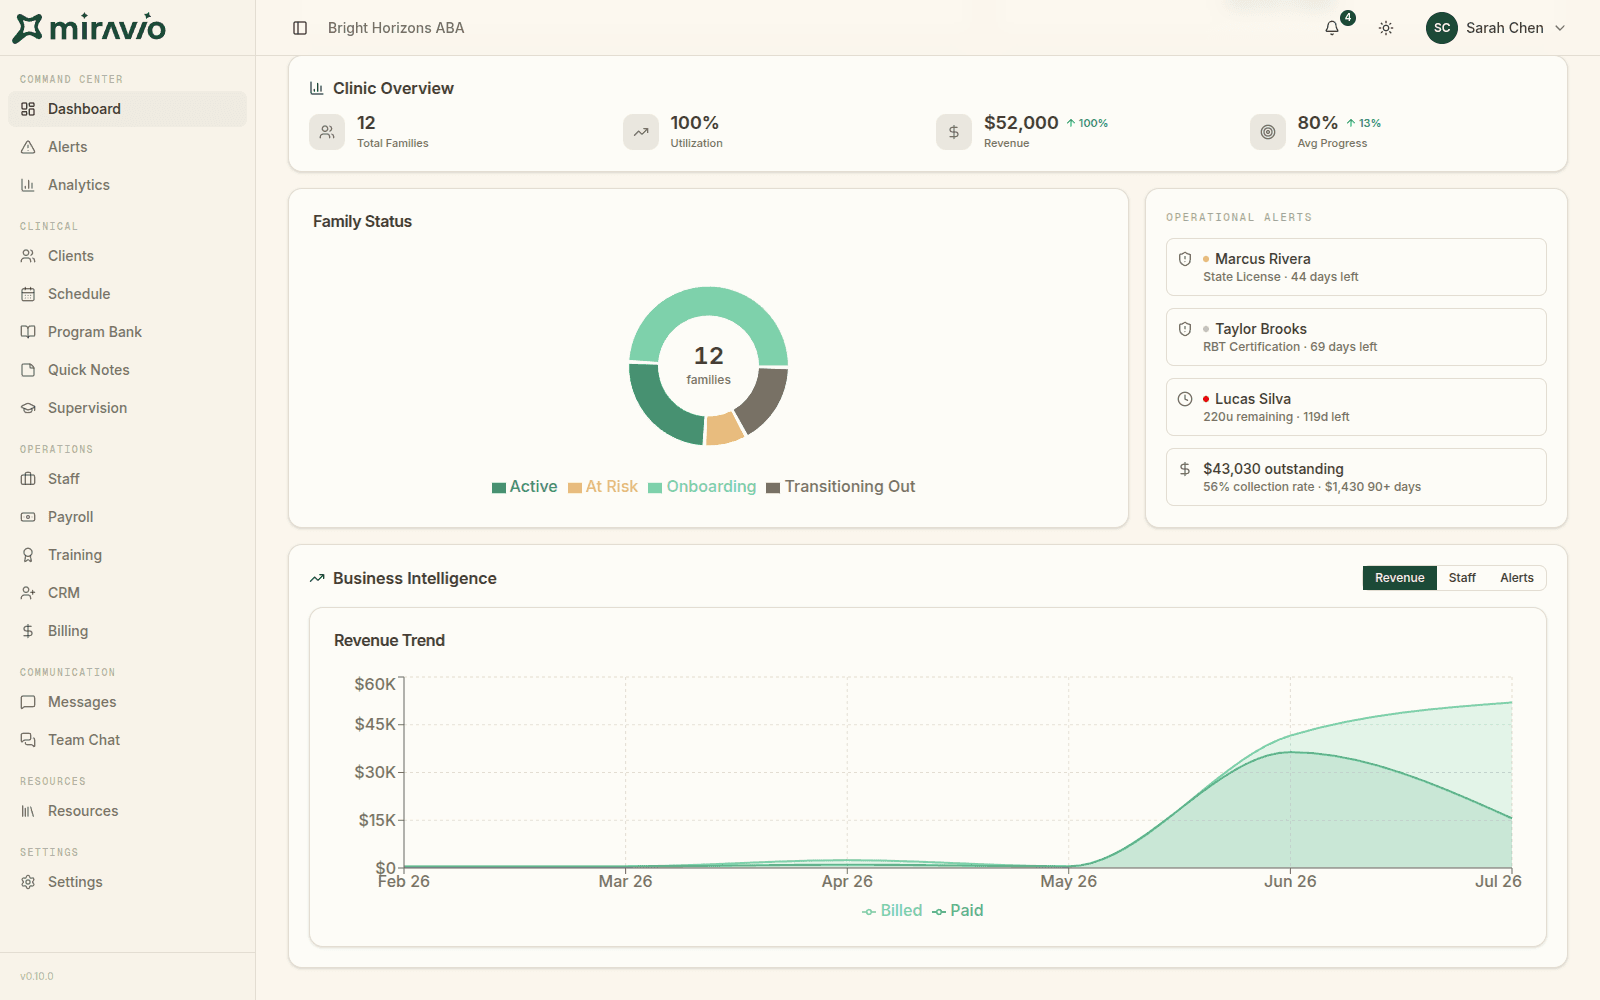Select the Revenue tab in Business Intelligence
Screen dimensions: 1600x1000
click(1399, 578)
